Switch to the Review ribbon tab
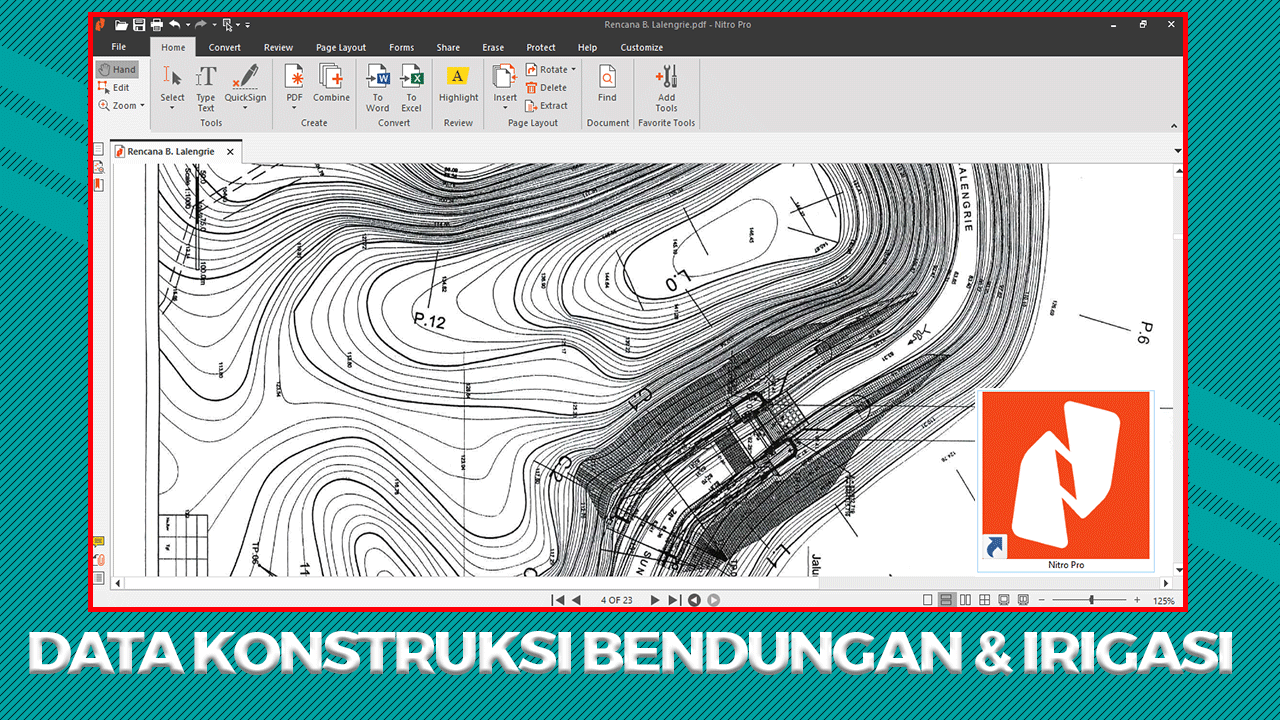The image size is (1280, 720). click(278, 47)
